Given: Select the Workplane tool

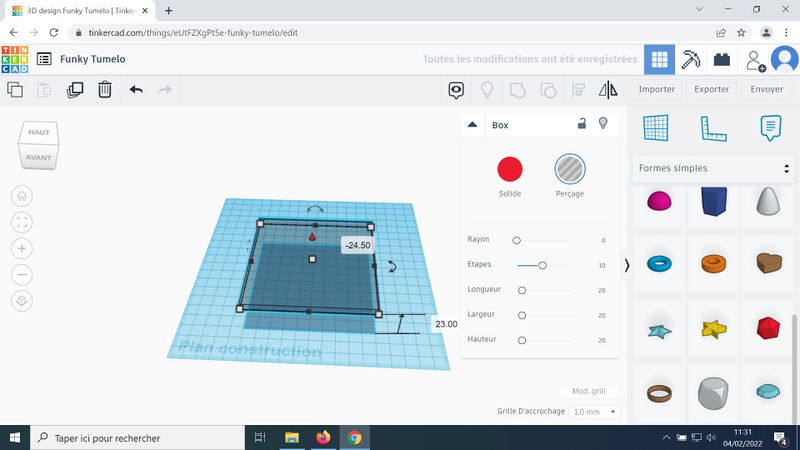Looking at the screenshot, I should (x=656, y=128).
